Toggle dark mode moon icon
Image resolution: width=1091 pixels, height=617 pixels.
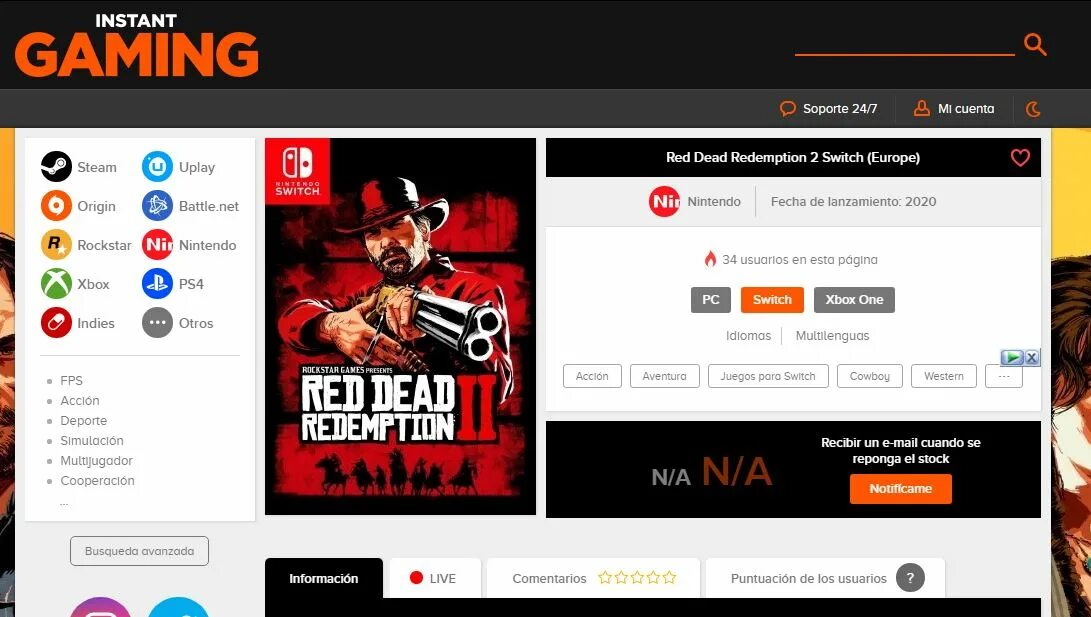(x=1033, y=109)
